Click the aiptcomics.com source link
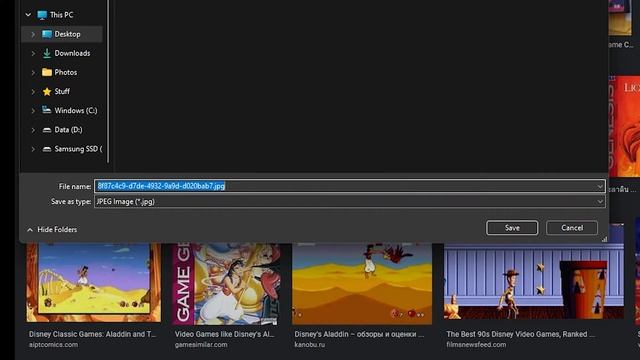This screenshot has width=640, height=360. coord(53,345)
